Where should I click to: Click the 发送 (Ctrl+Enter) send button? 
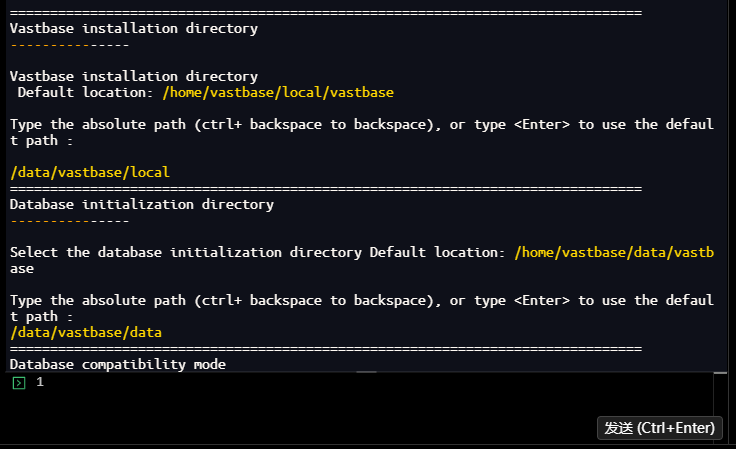659,428
